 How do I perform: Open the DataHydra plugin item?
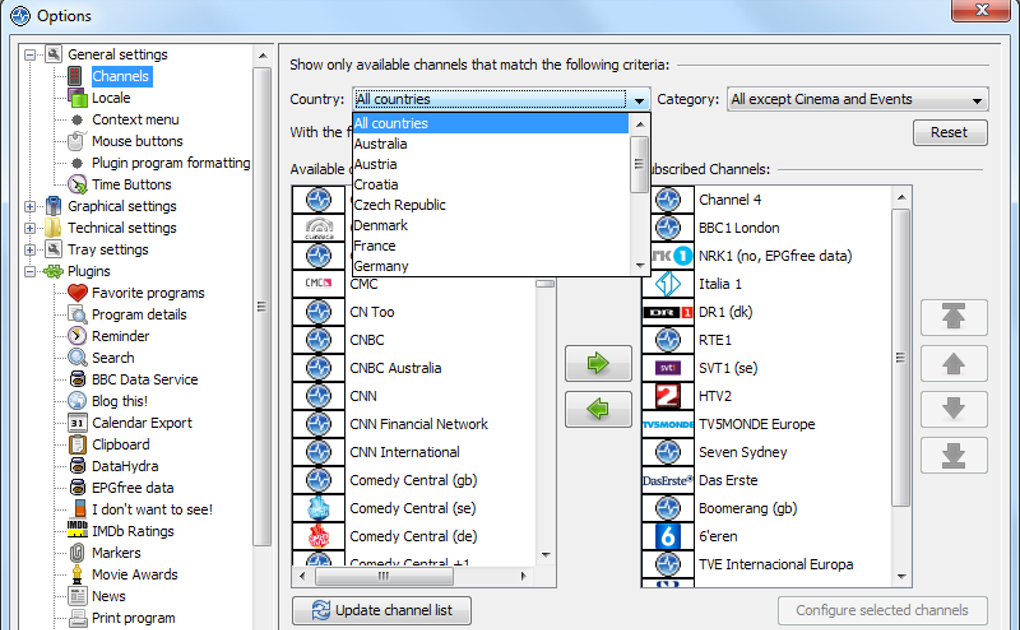click(x=125, y=466)
